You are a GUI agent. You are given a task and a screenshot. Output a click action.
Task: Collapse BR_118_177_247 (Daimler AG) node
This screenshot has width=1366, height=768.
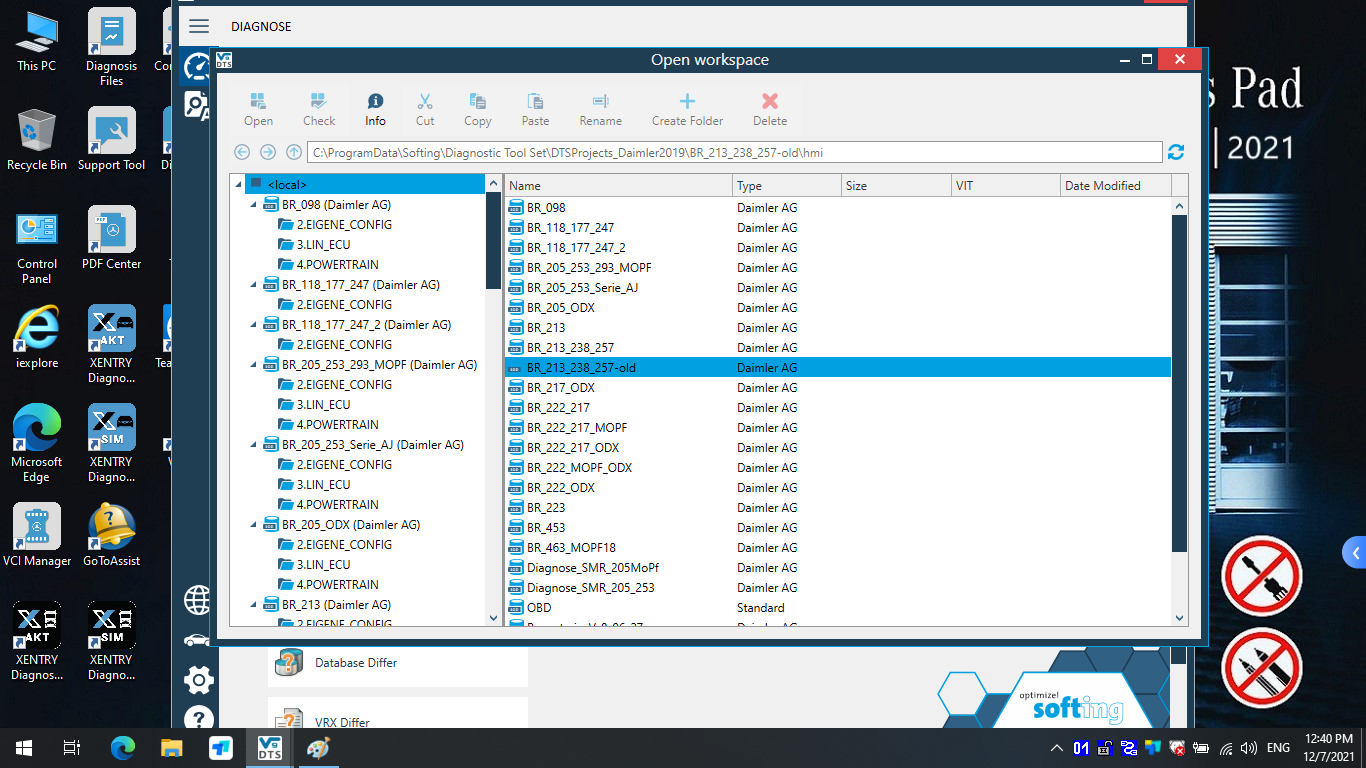pyautogui.click(x=254, y=284)
